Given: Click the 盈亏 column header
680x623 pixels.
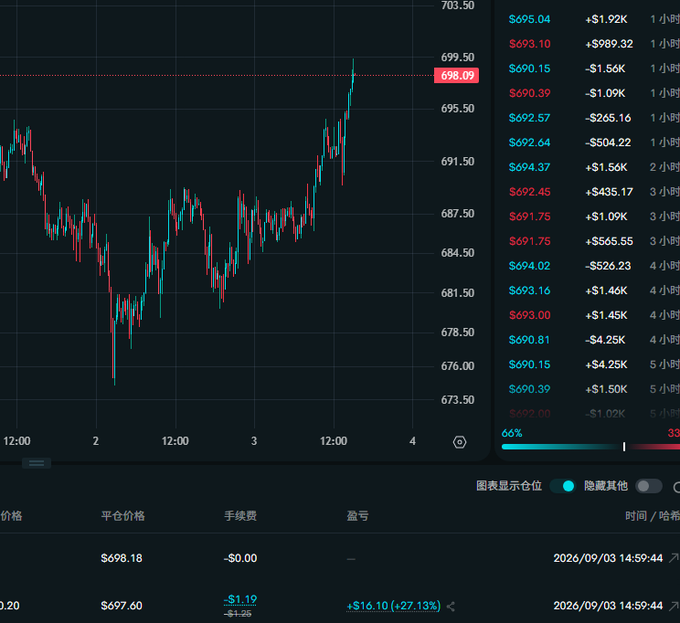Looking at the screenshot, I should coord(358,515).
